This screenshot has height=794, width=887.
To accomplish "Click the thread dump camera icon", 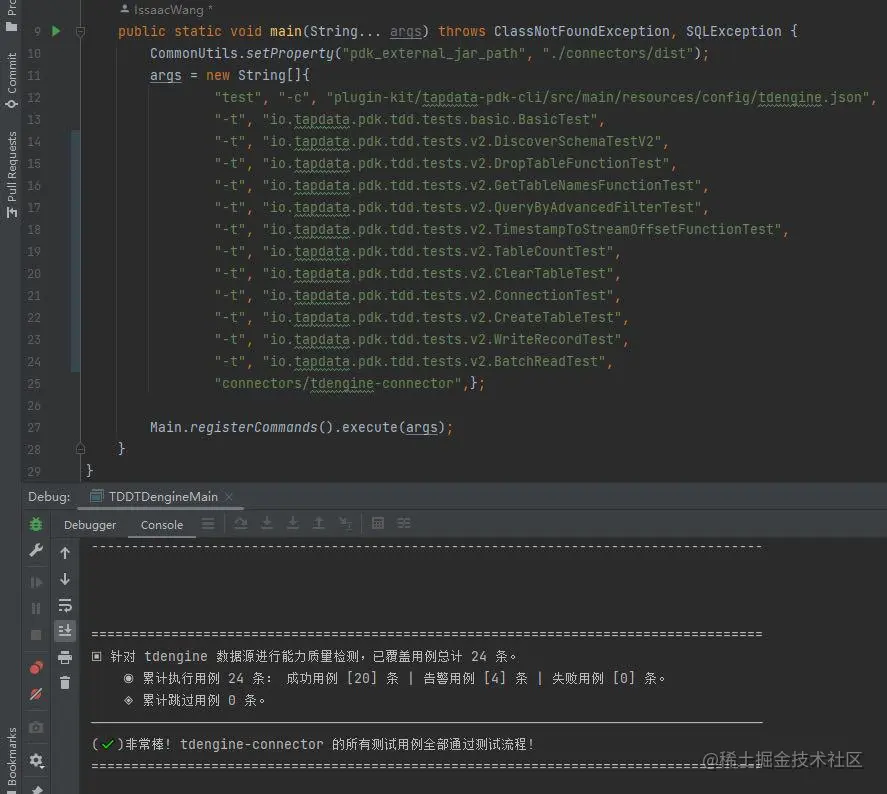I will click(x=36, y=727).
